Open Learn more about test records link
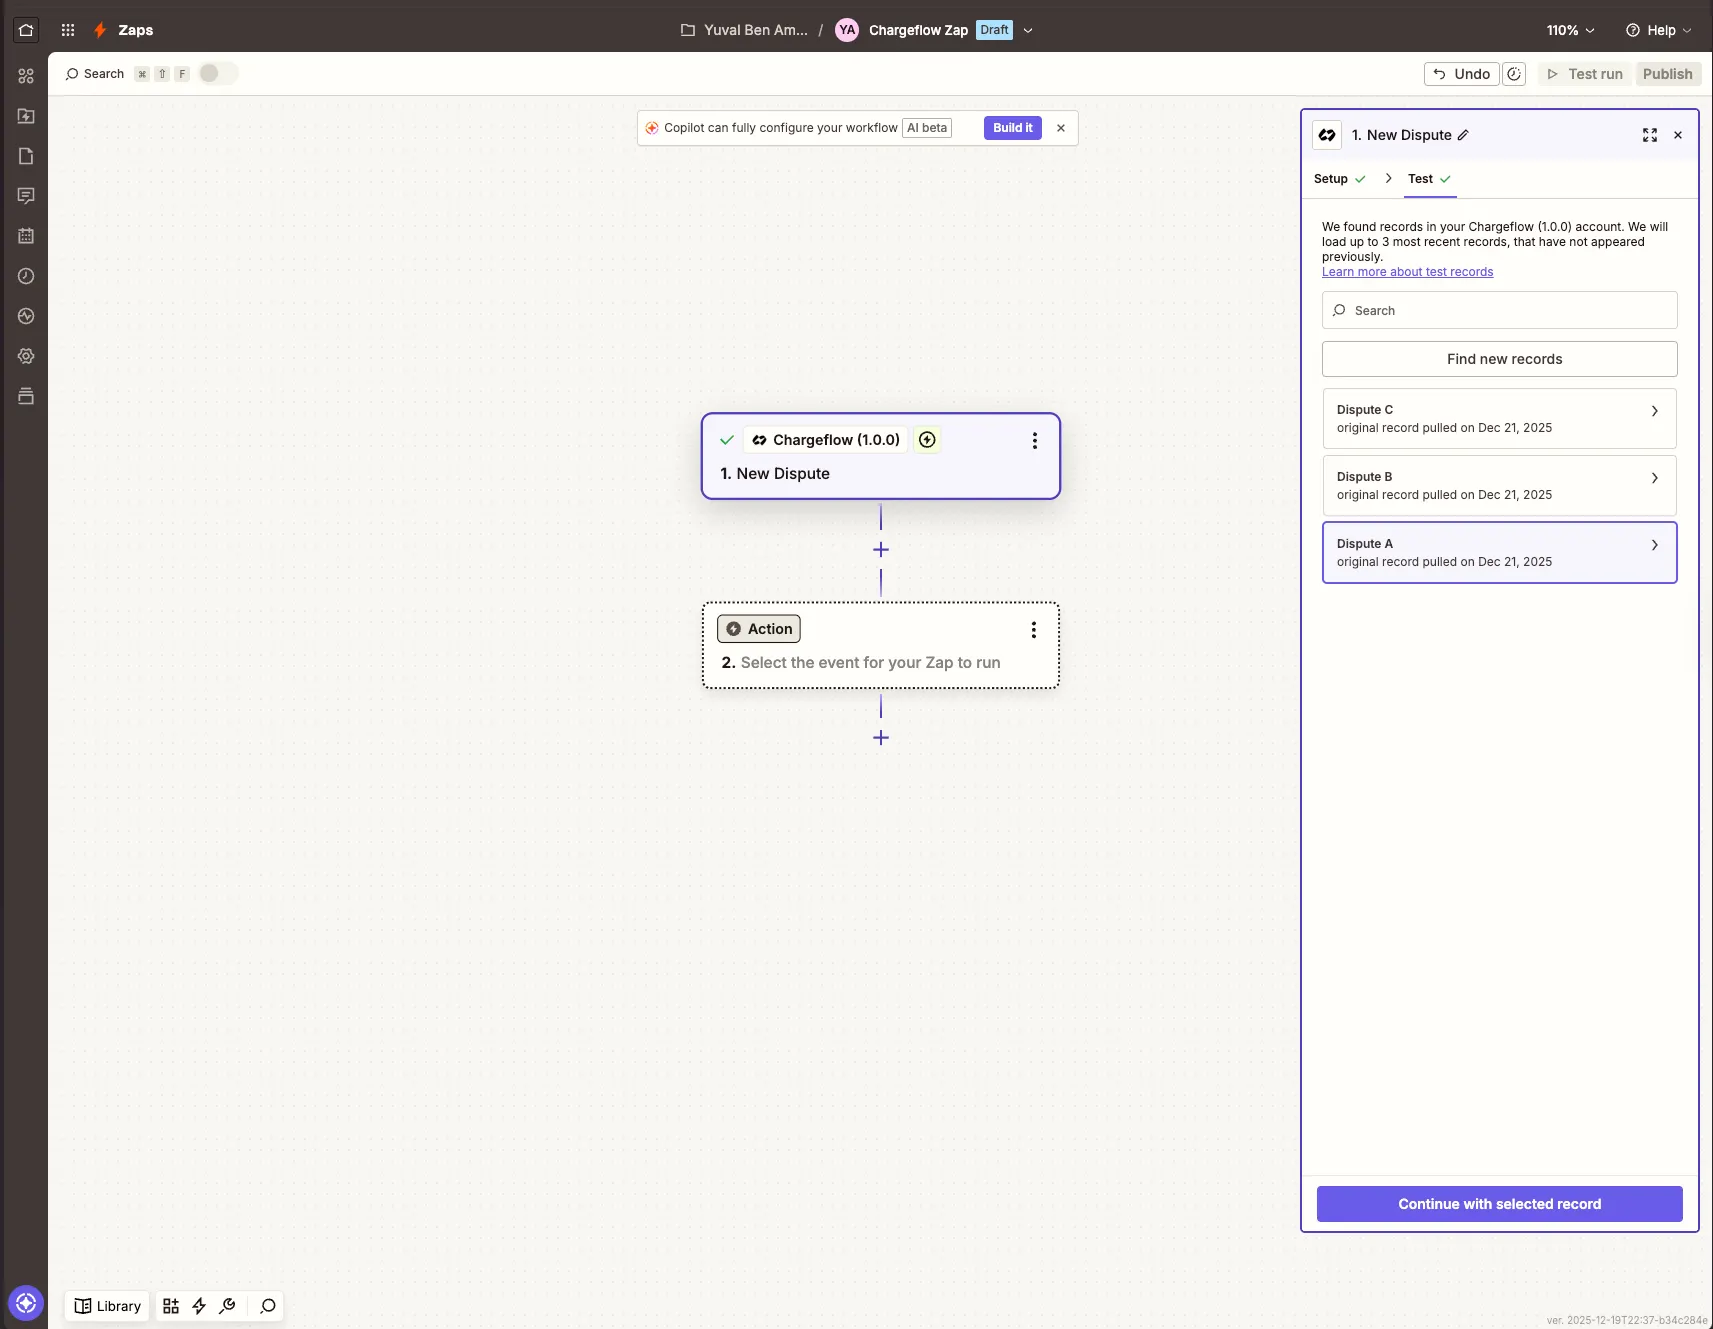The image size is (1713, 1329). click(x=1408, y=272)
